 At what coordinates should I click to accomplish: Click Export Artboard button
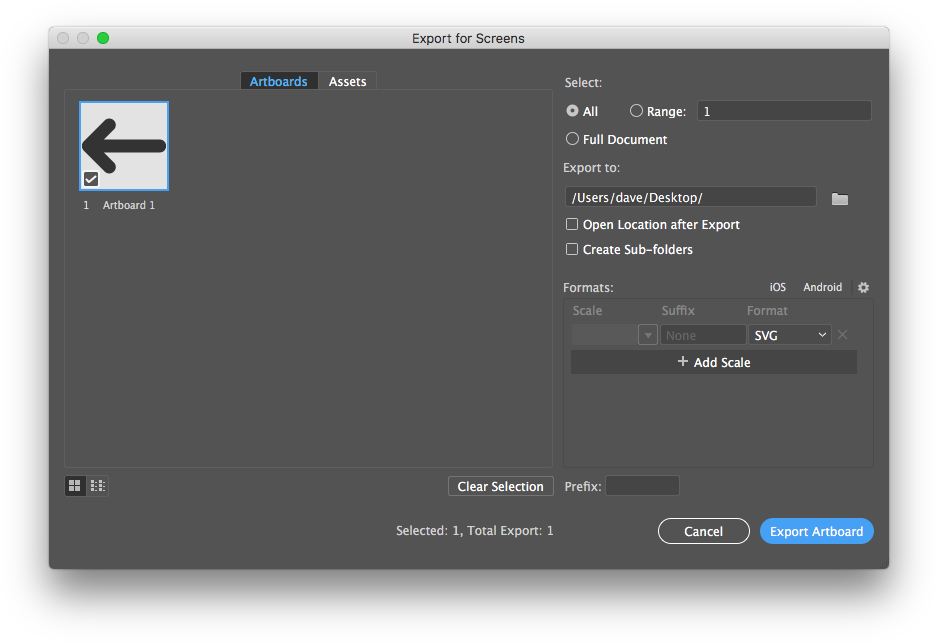[816, 531]
